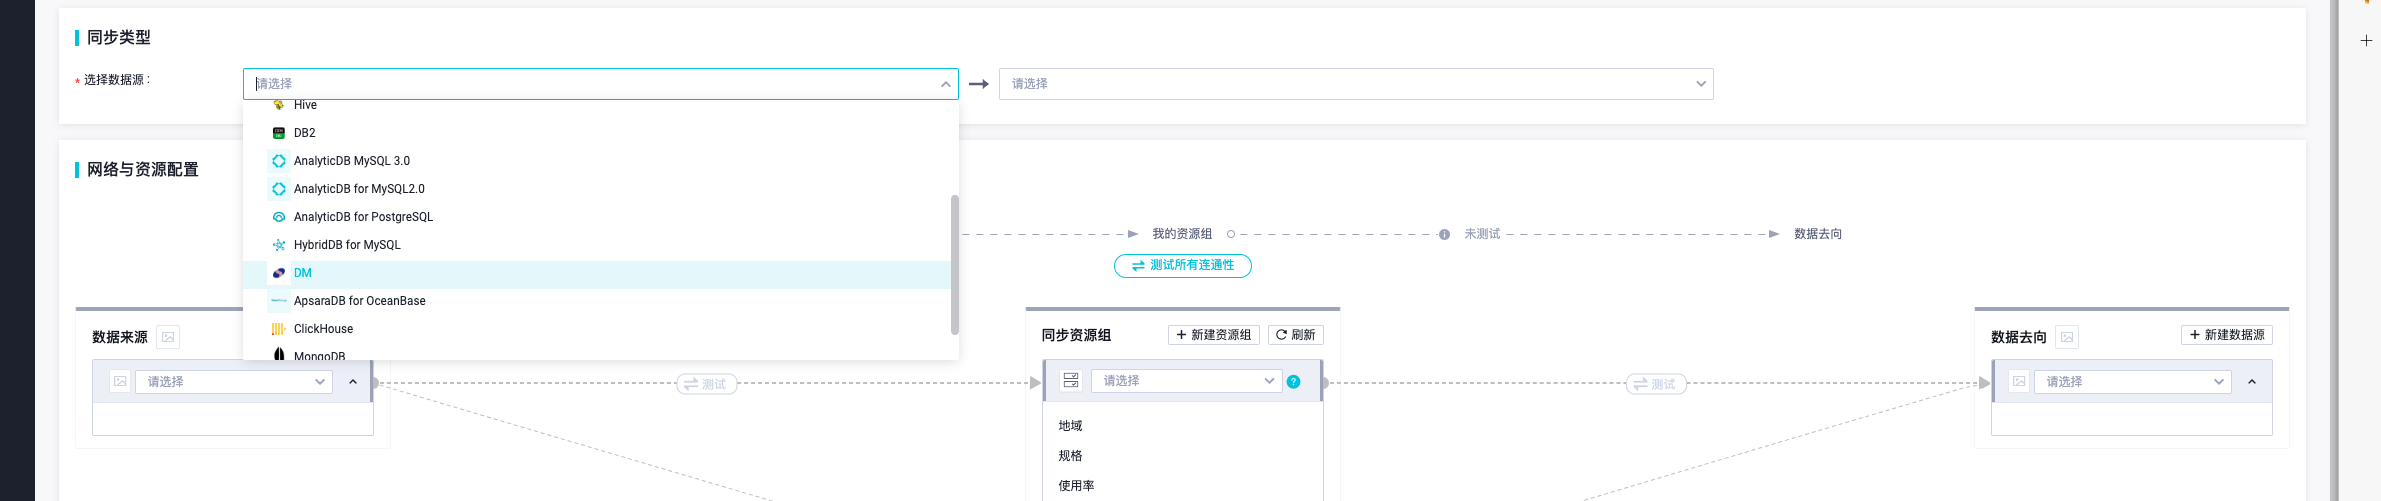Click the ClickHouse icon

coord(279,329)
